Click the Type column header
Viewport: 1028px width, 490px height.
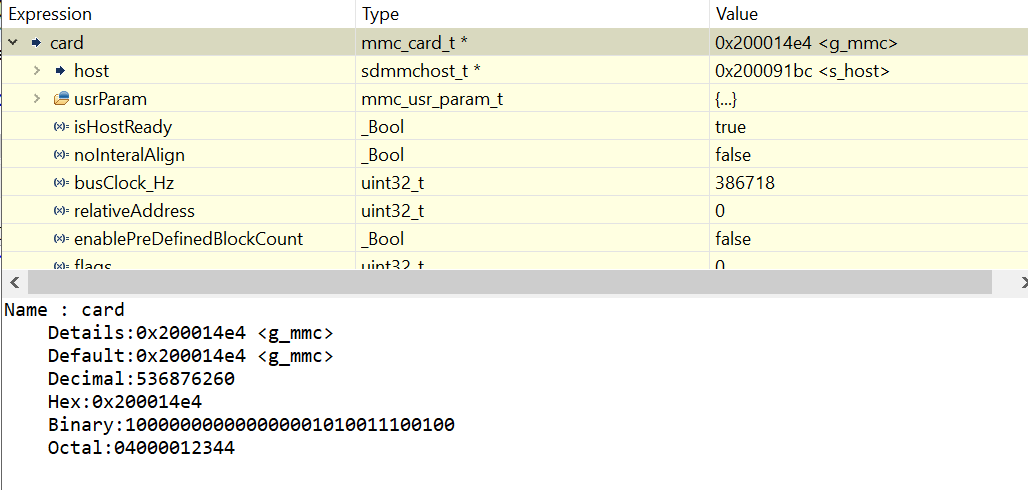(380, 14)
